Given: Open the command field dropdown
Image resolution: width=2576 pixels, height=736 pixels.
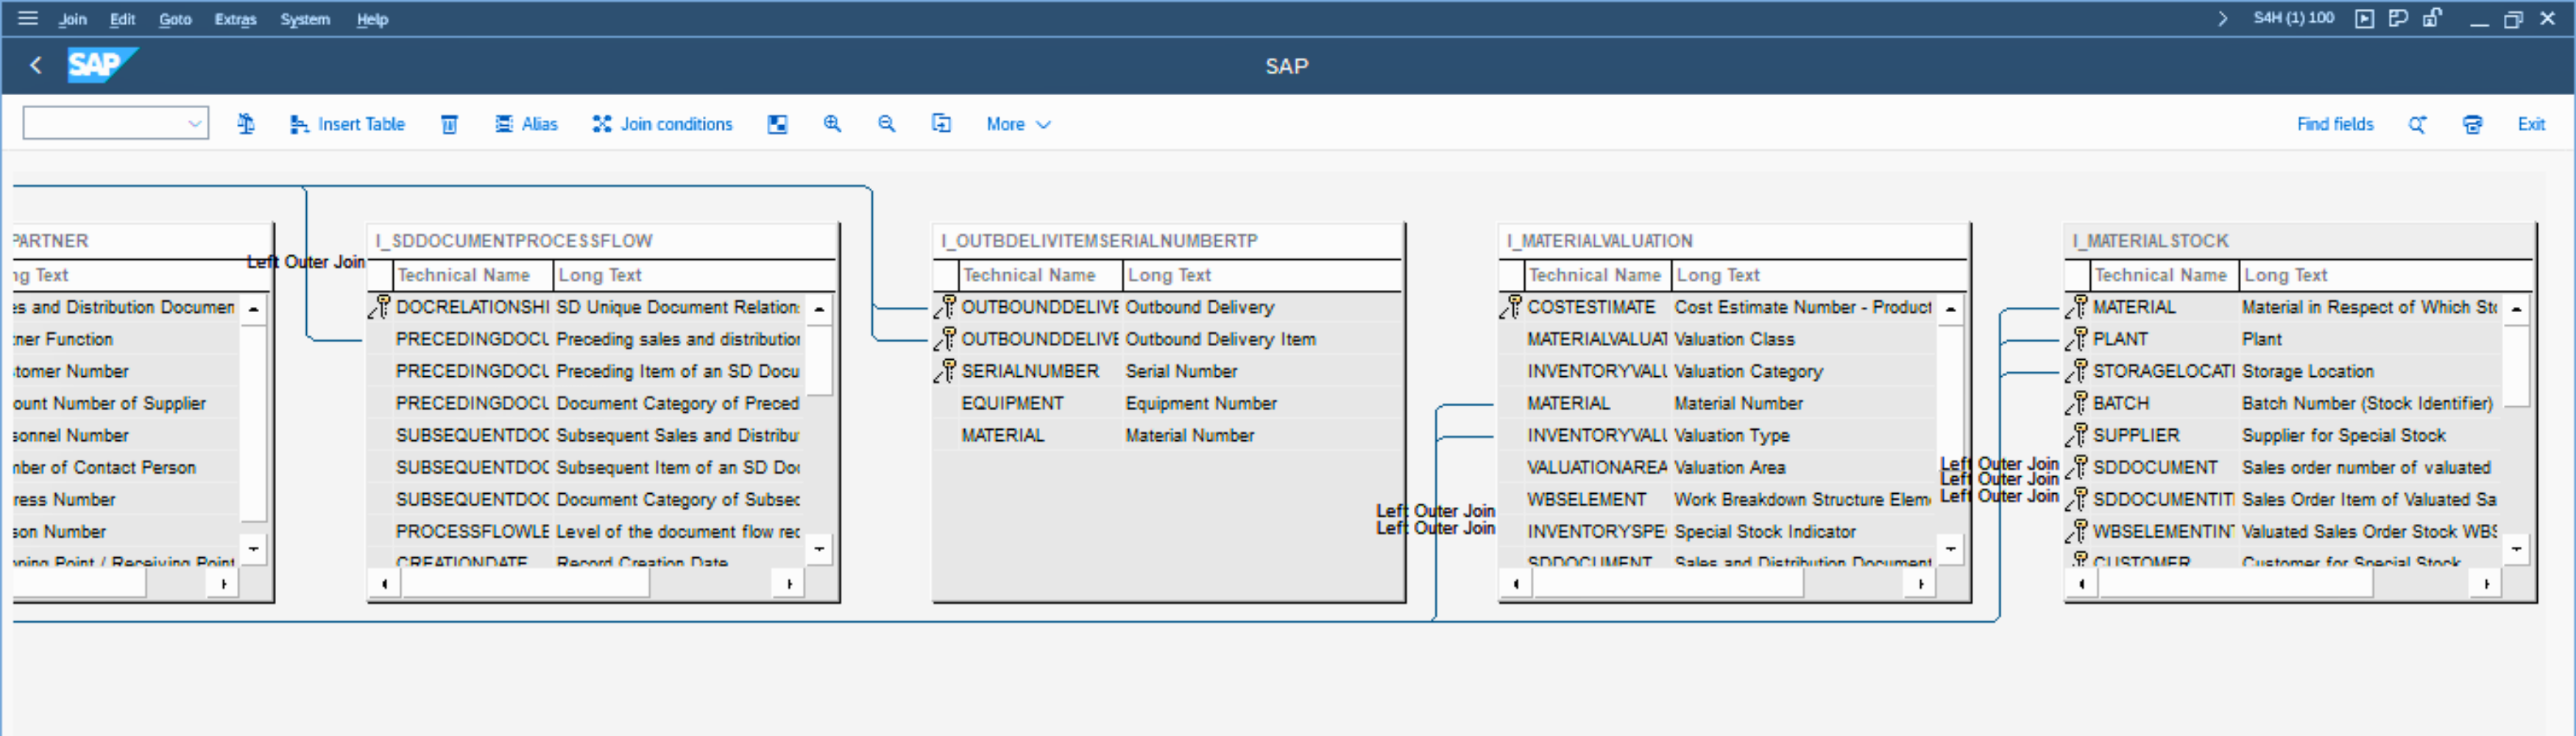Looking at the screenshot, I should point(194,124).
